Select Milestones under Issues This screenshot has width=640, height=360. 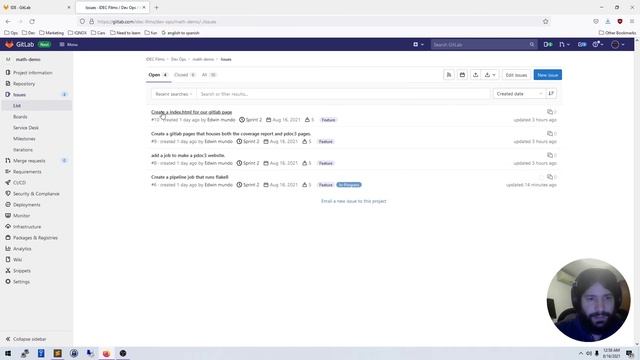click(x=24, y=139)
